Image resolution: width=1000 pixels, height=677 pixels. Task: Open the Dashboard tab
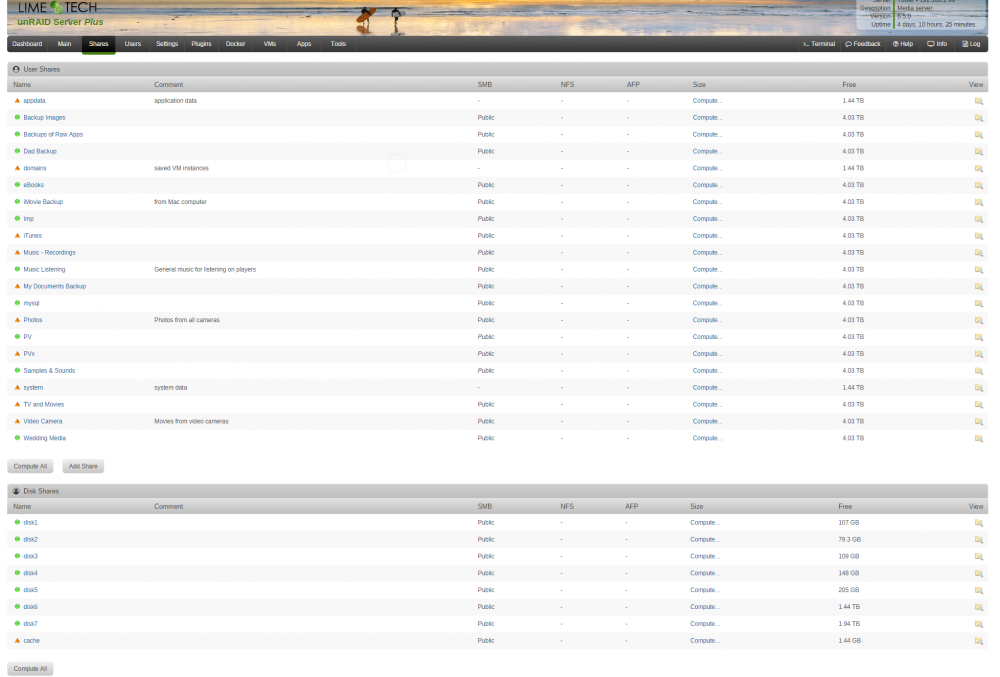click(x=27, y=44)
